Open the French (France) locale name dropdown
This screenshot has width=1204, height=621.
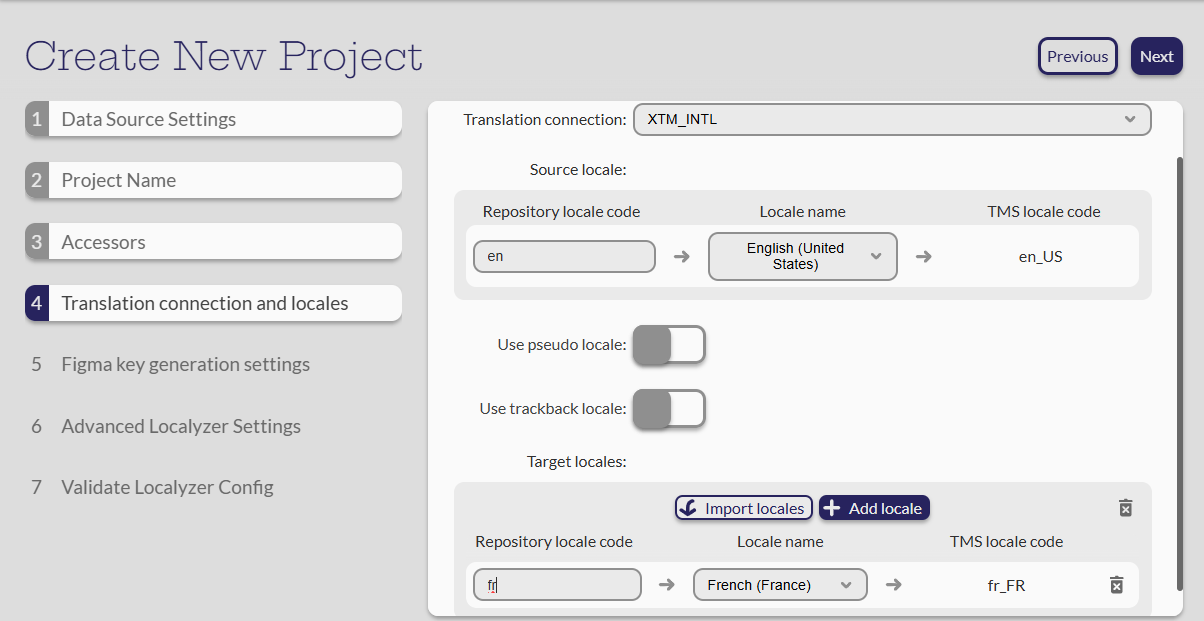coord(779,585)
